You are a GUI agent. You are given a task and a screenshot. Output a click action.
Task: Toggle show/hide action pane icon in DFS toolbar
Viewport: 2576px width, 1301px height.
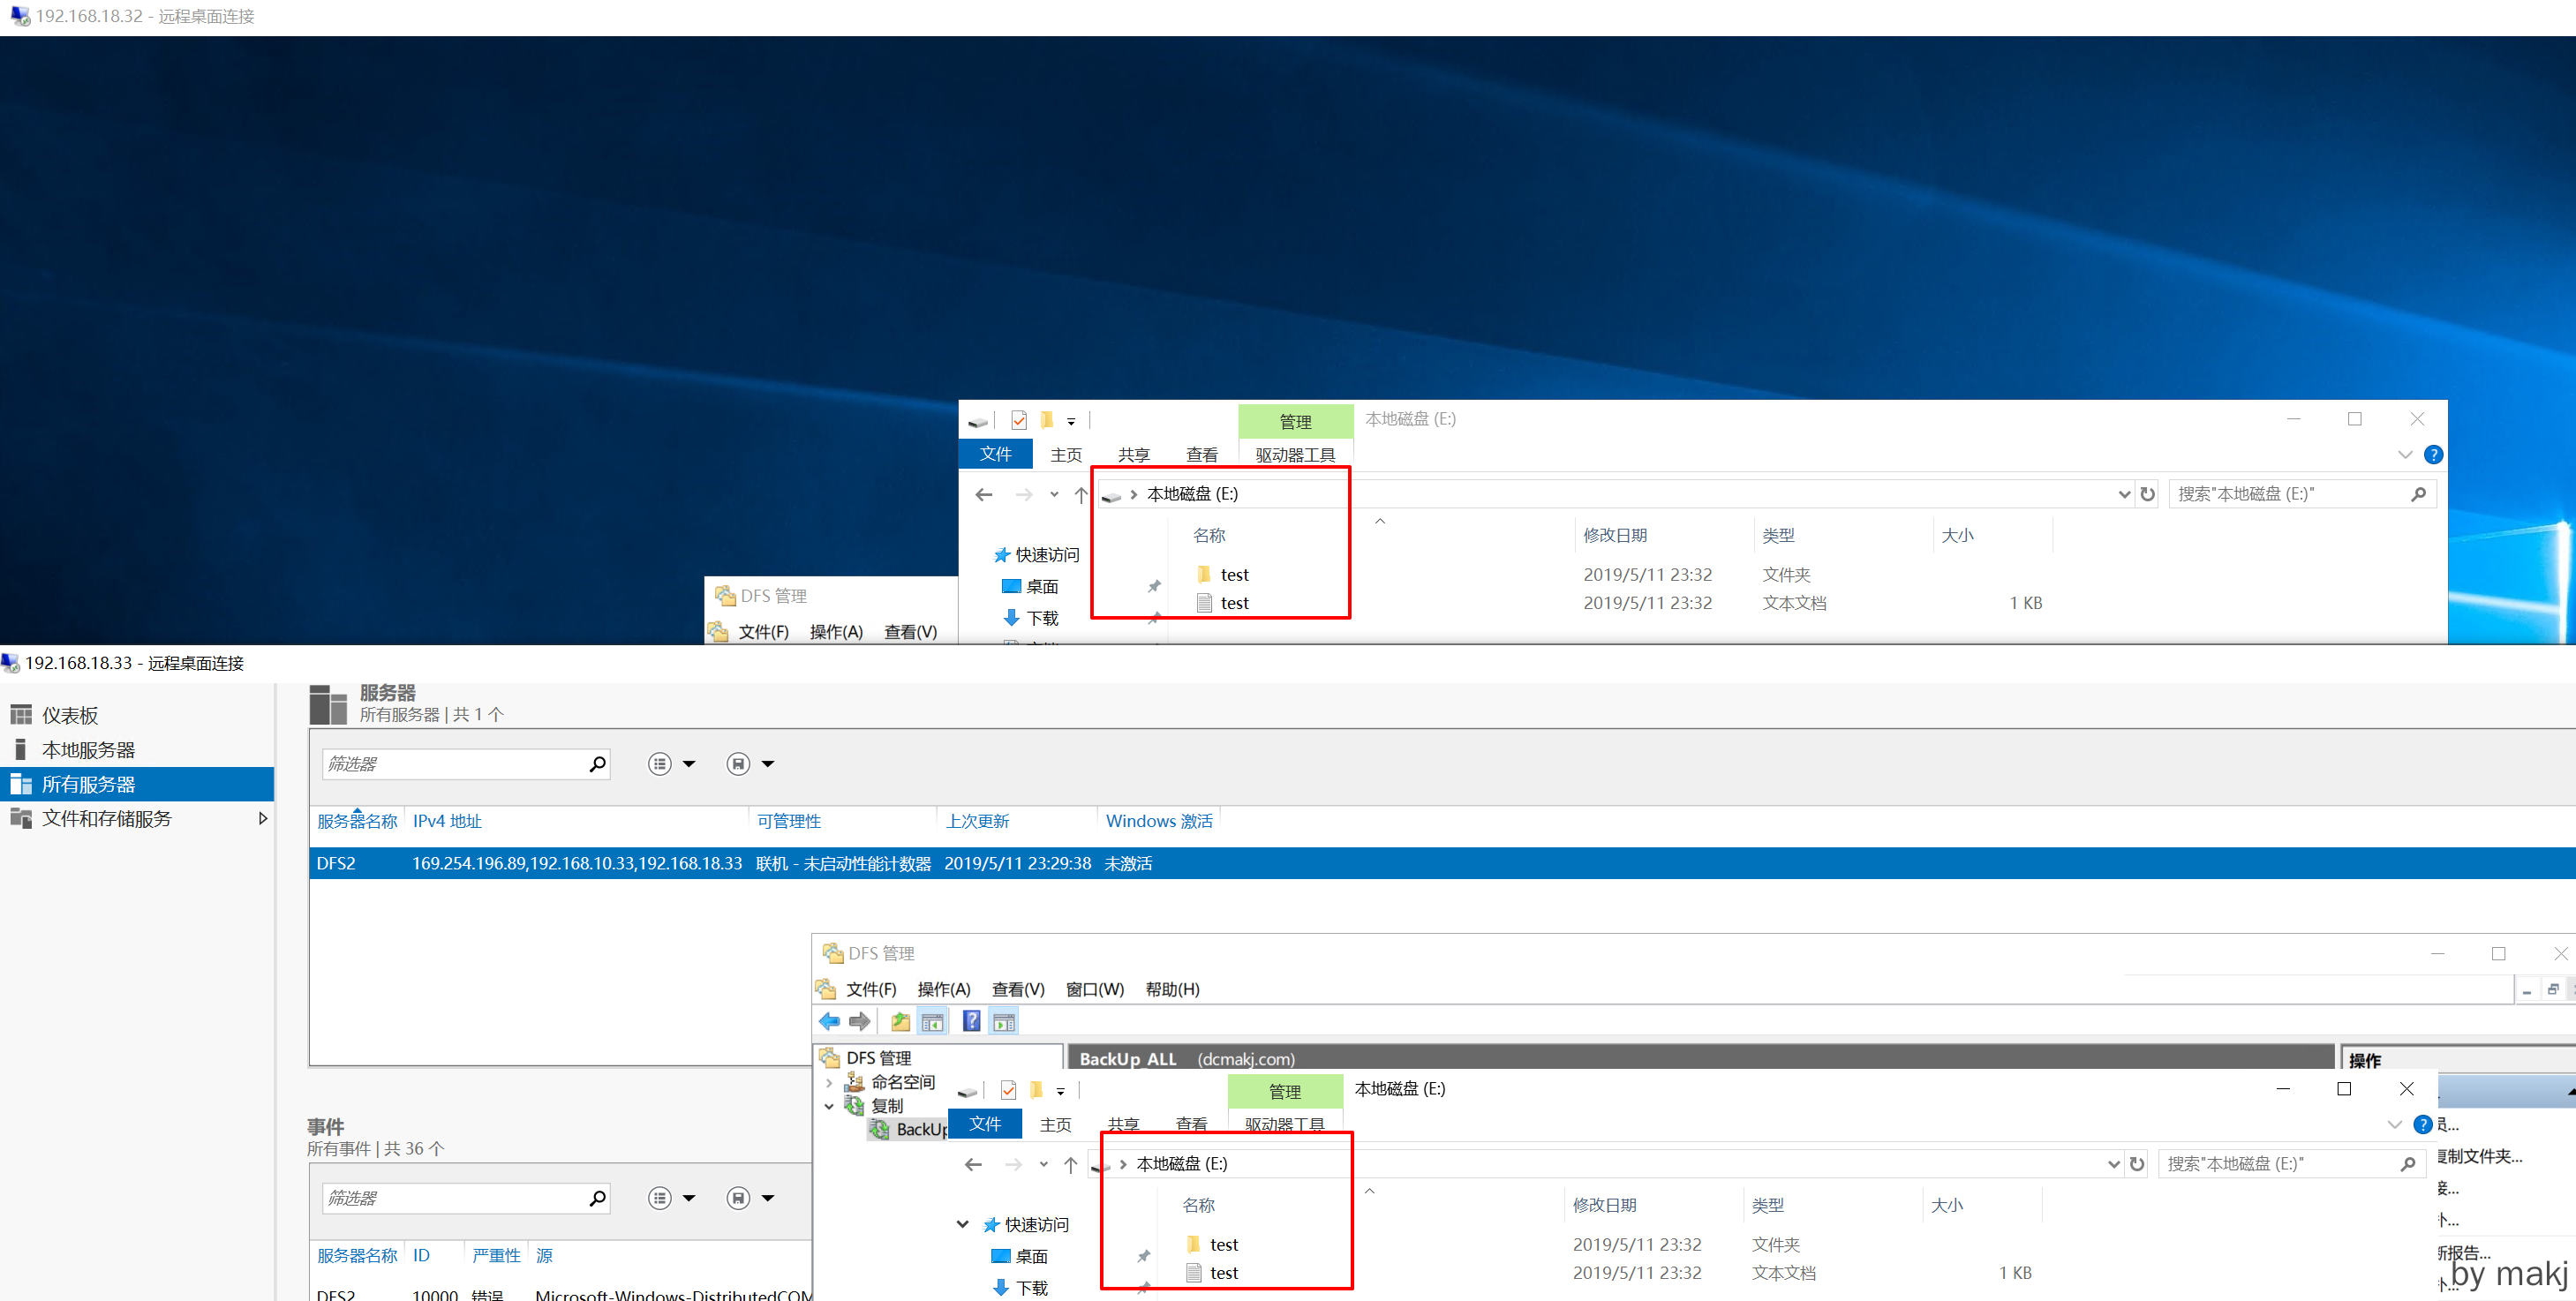1004,1021
